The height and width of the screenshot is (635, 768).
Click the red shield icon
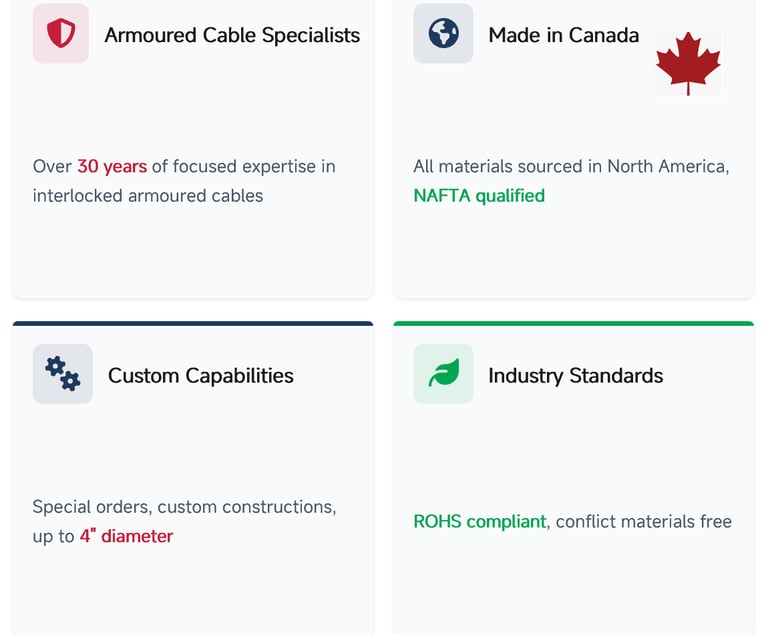(x=61, y=35)
